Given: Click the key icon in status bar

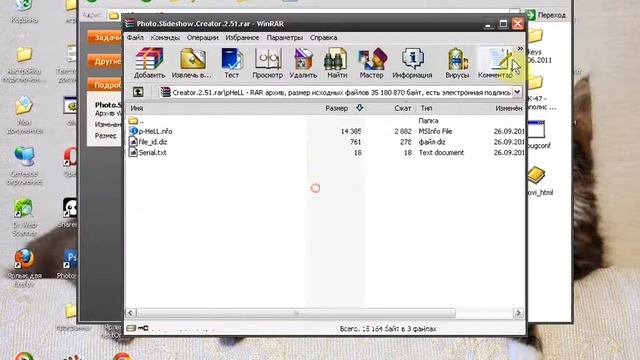Looking at the screenshot, I should click(x=143, y=328).
